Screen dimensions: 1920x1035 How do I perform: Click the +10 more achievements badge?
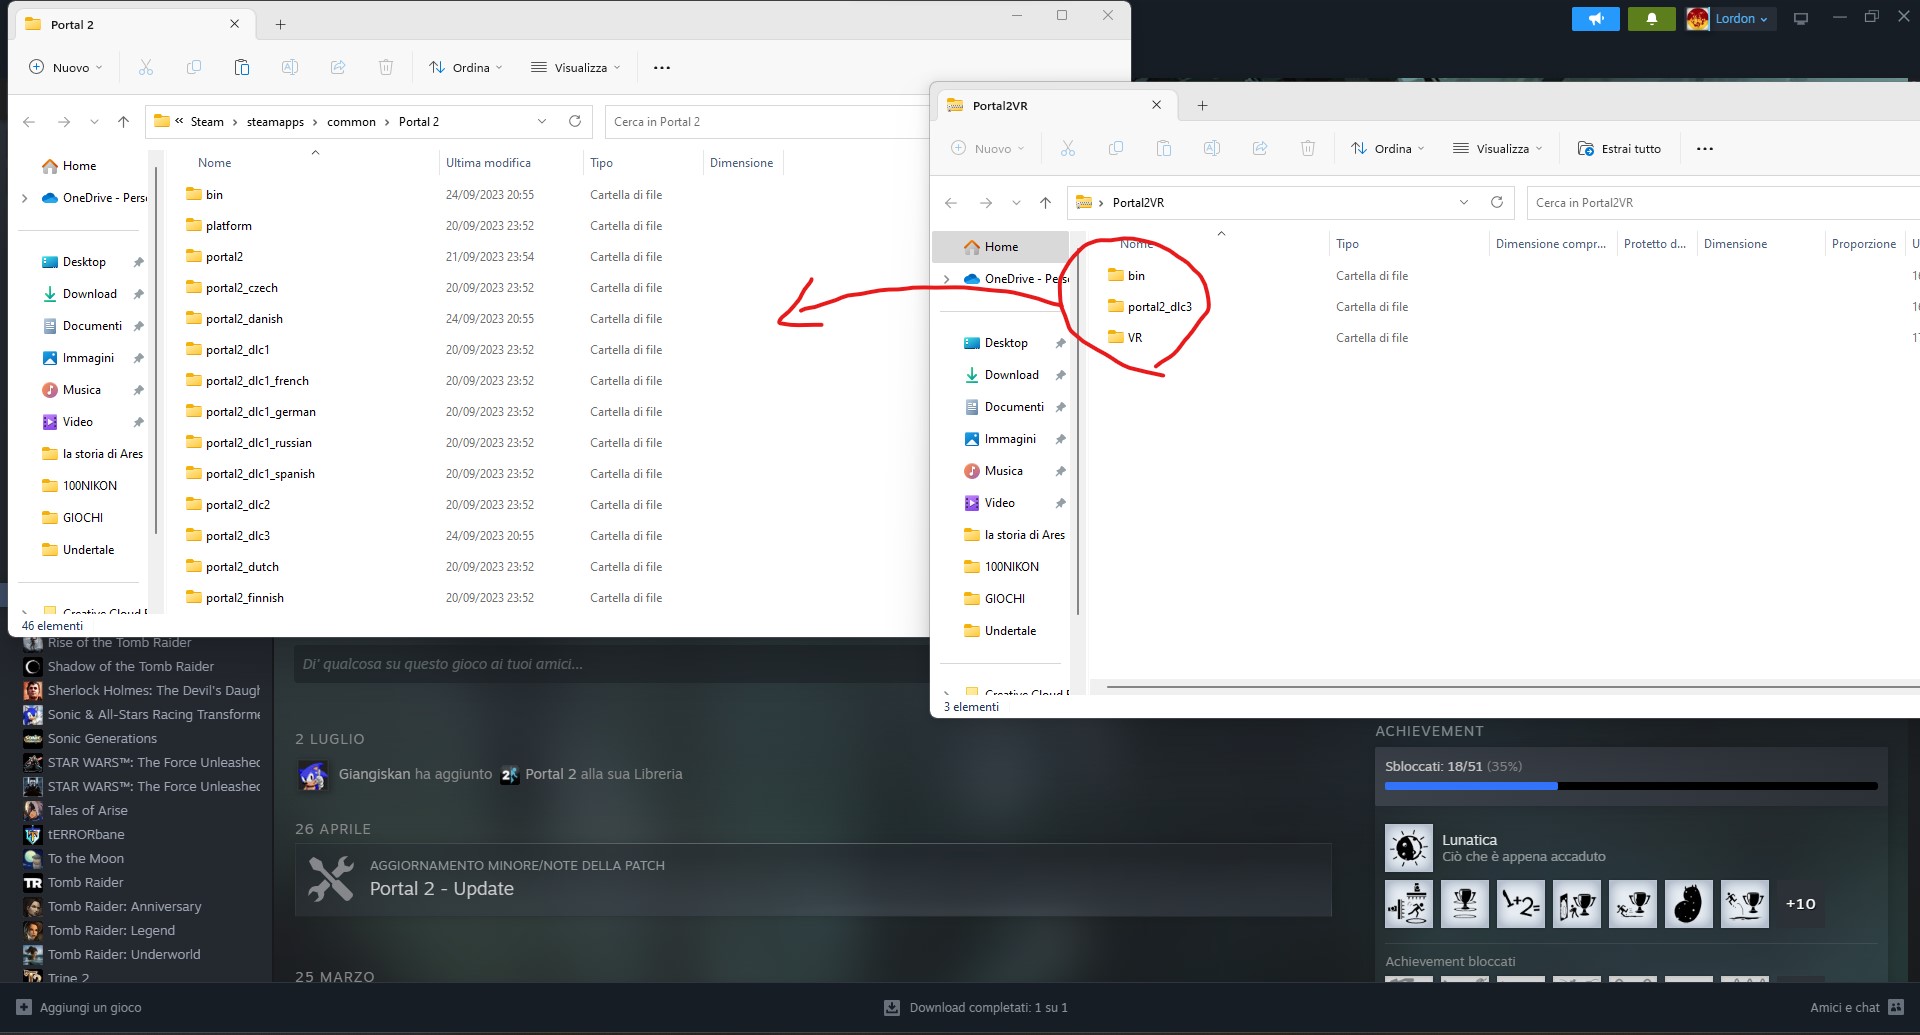[1801, 904]
